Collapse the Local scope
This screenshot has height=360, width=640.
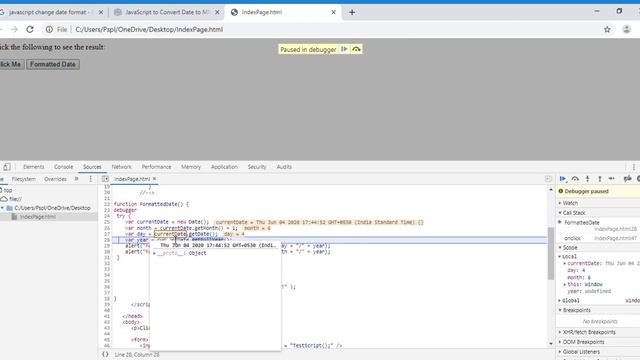(x=568, y=256)
